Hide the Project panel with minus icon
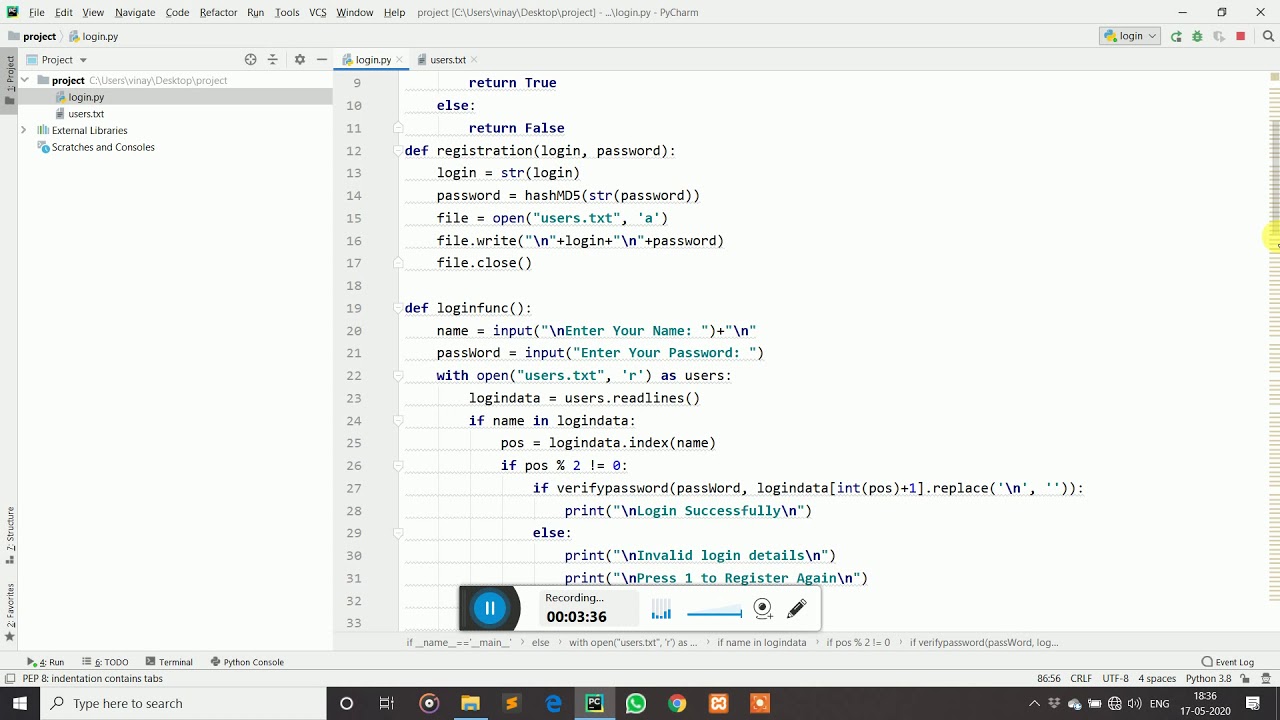 (321, 59)
